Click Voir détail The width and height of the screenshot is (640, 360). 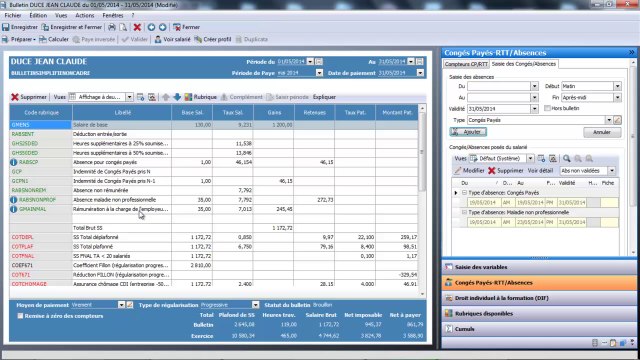(540, 171)
